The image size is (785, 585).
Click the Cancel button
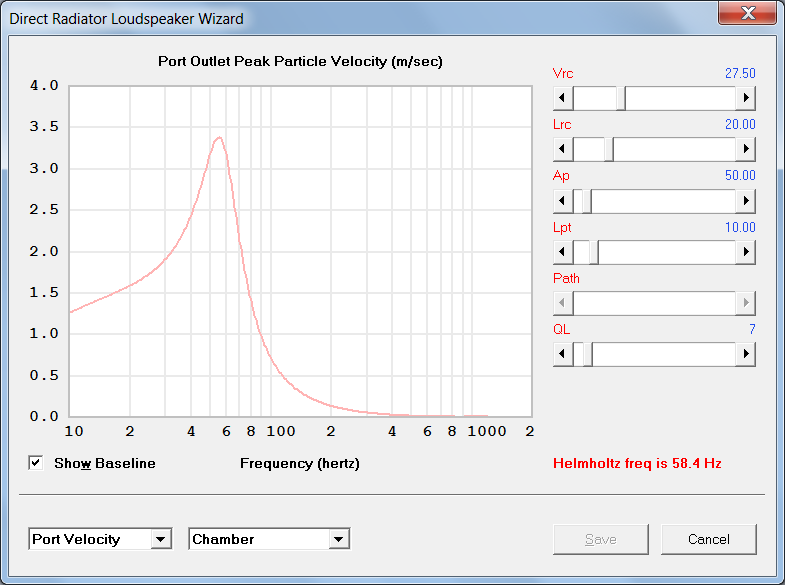click(x=708, y=539)
